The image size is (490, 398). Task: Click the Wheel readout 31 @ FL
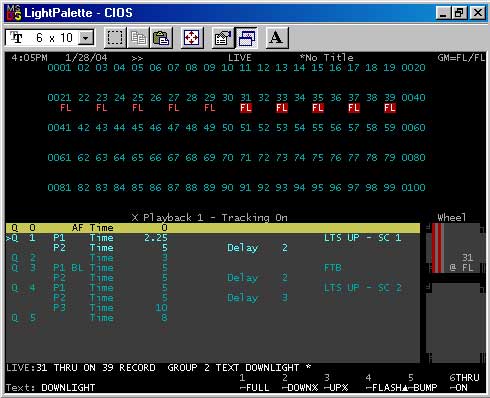pyautogui.click(x=461, y=263)
